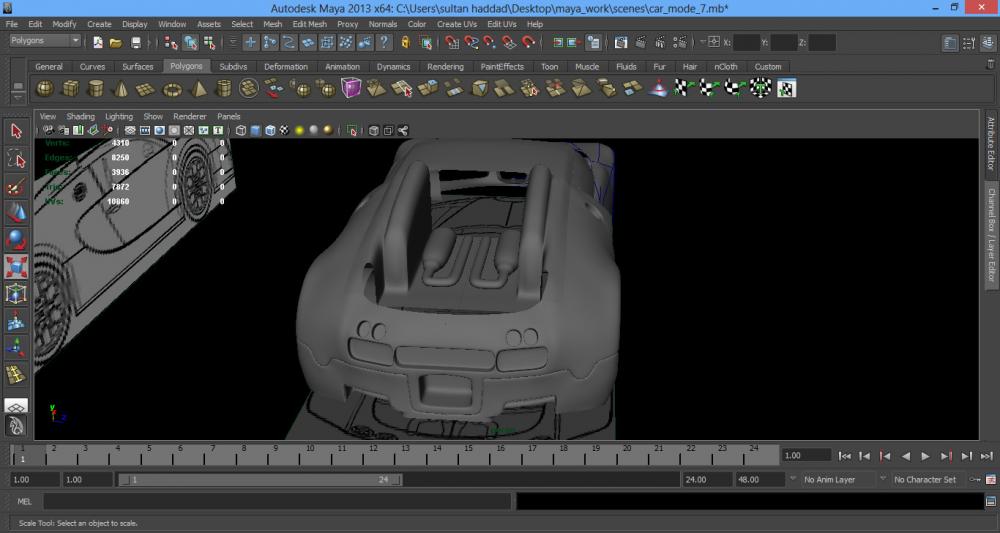The width and height of the screenshot is (1000, 533).
Task: Select the Rotate tool in the toolbox
Action: pyautogui.click(x=16, y=240)
